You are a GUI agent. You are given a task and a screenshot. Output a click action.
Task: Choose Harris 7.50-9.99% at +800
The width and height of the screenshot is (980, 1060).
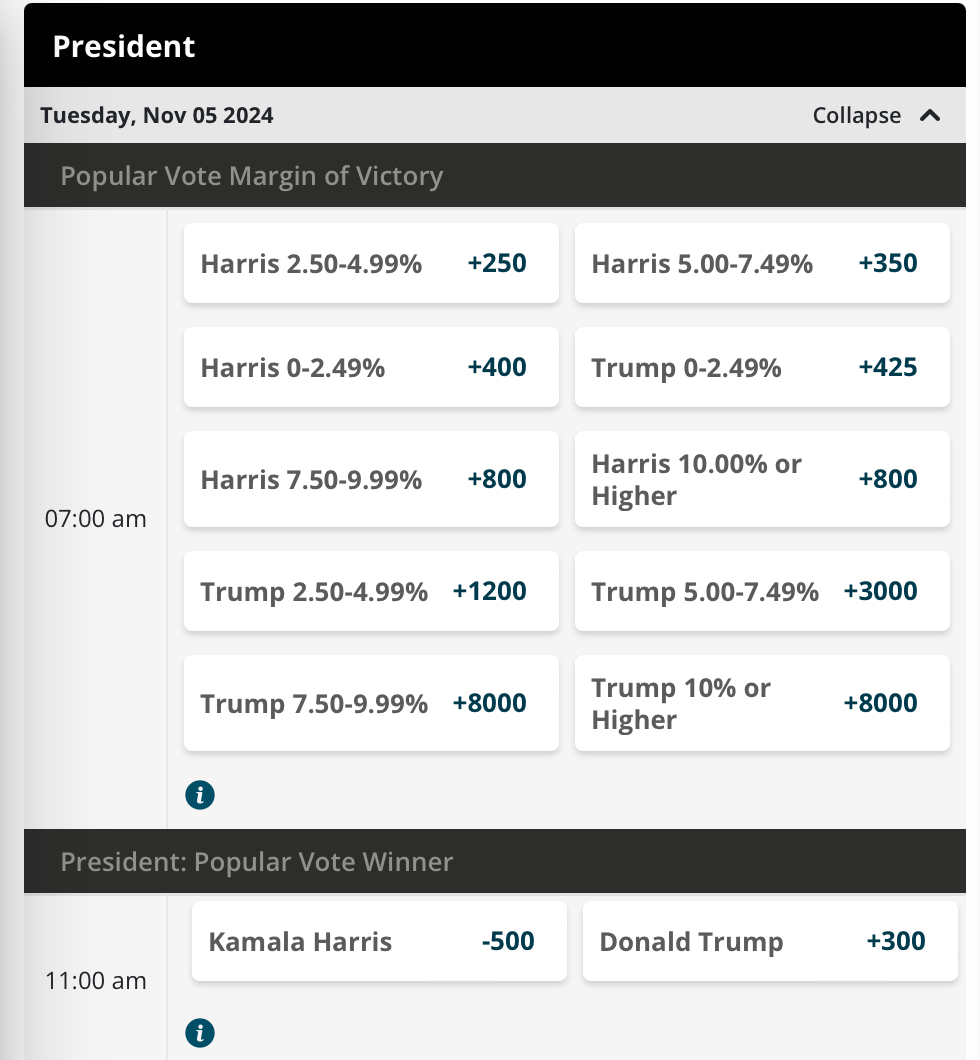click(371, 479)
